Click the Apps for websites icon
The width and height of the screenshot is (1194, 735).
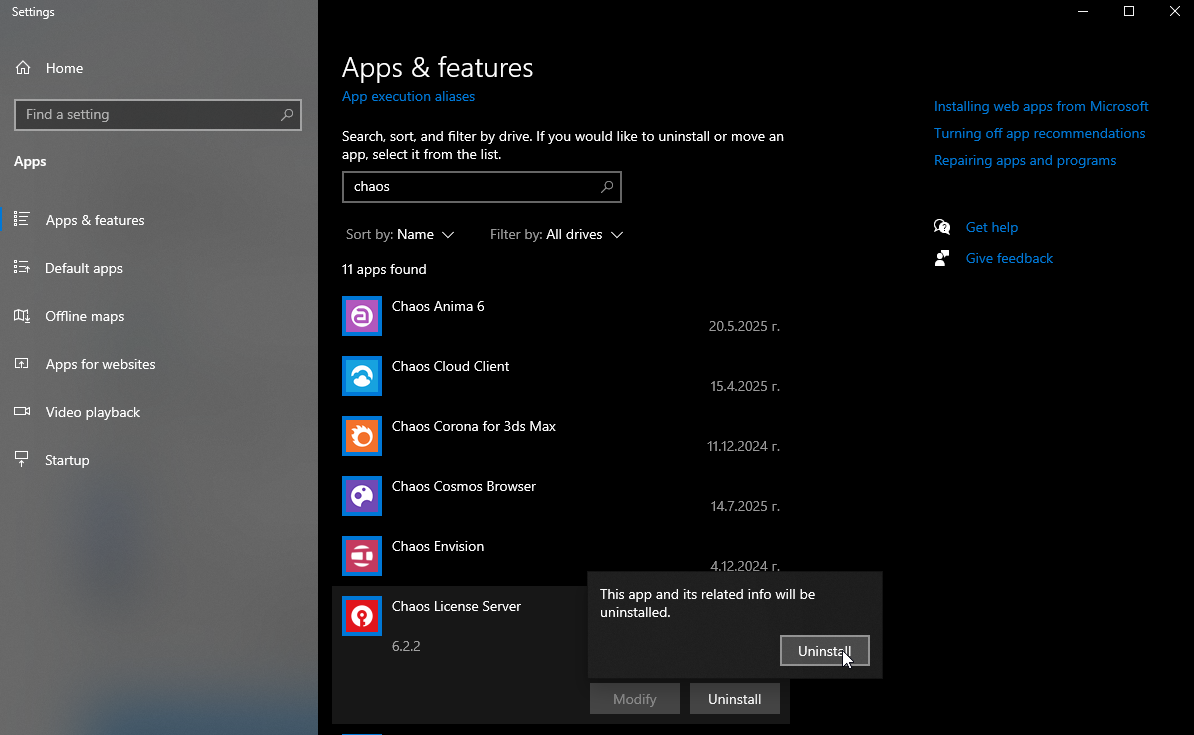point(22,363)
